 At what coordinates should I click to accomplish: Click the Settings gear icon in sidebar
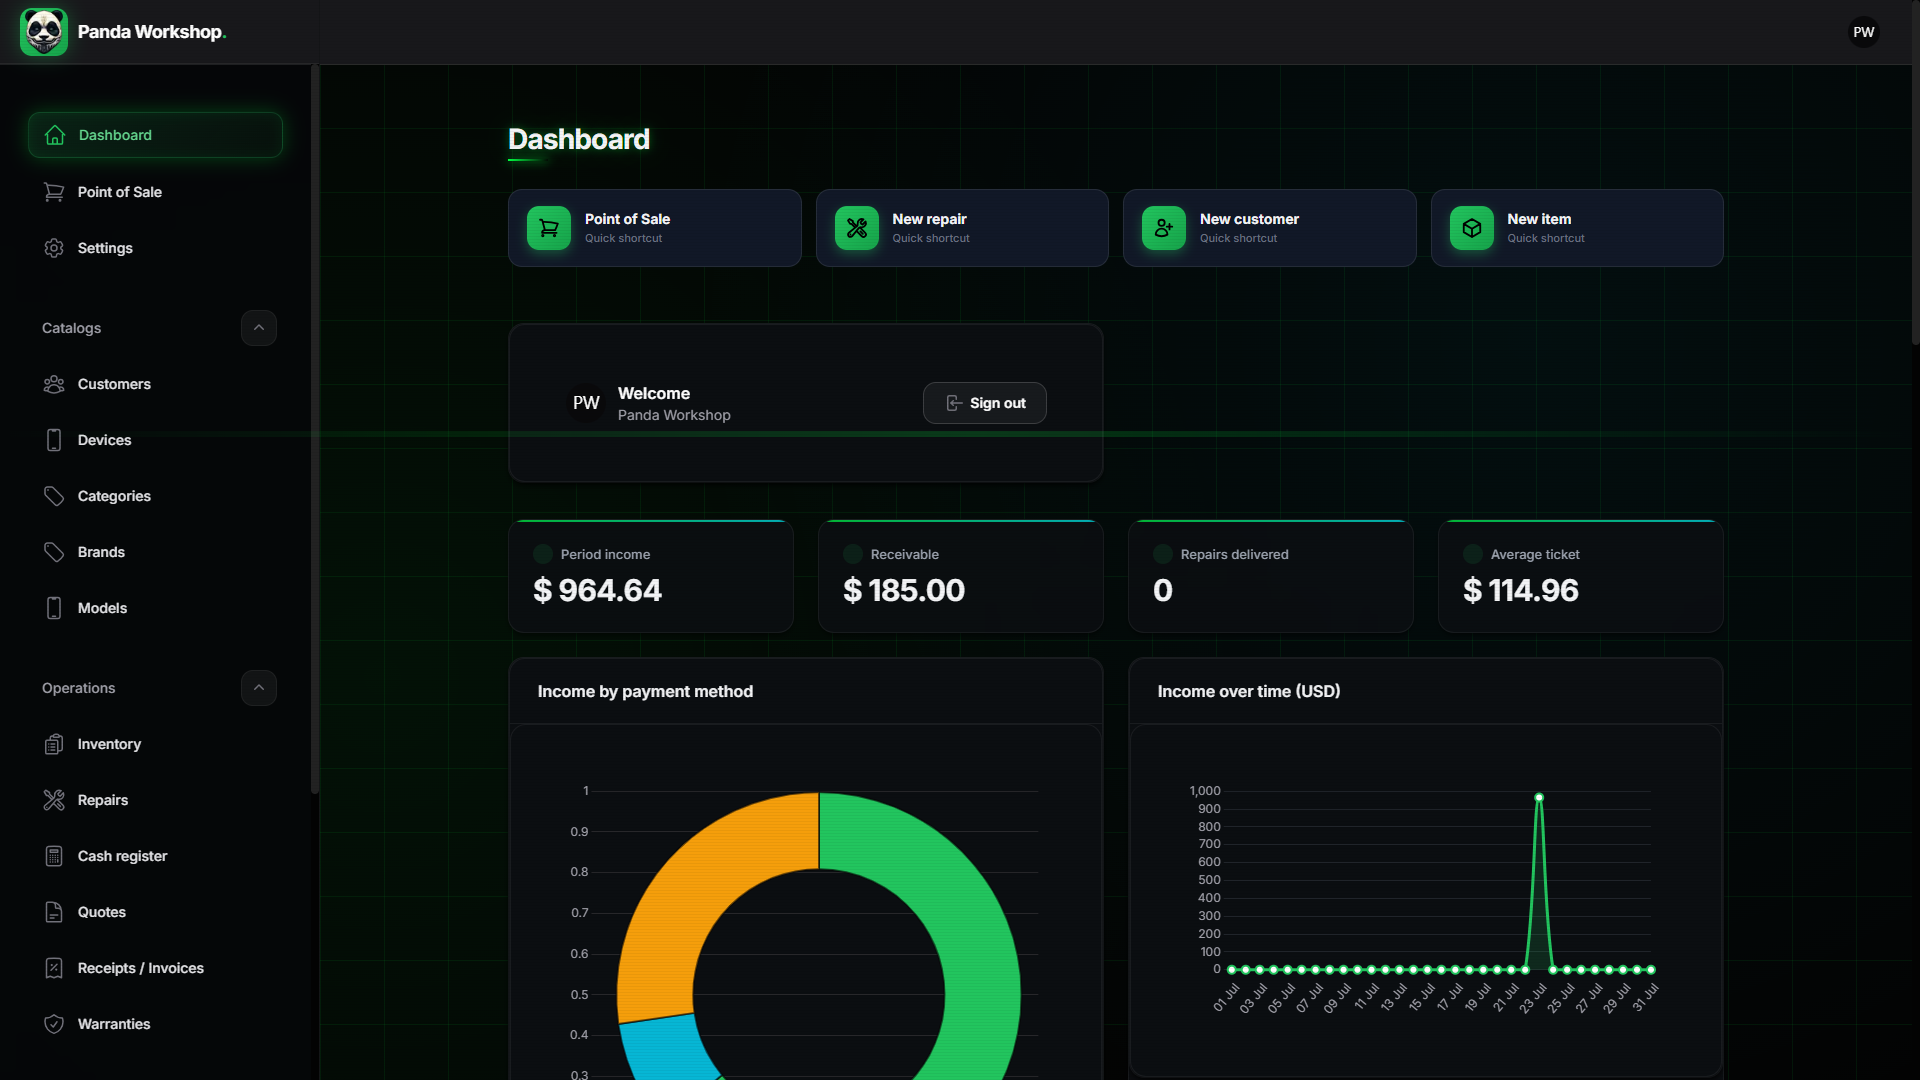[54, 248]
